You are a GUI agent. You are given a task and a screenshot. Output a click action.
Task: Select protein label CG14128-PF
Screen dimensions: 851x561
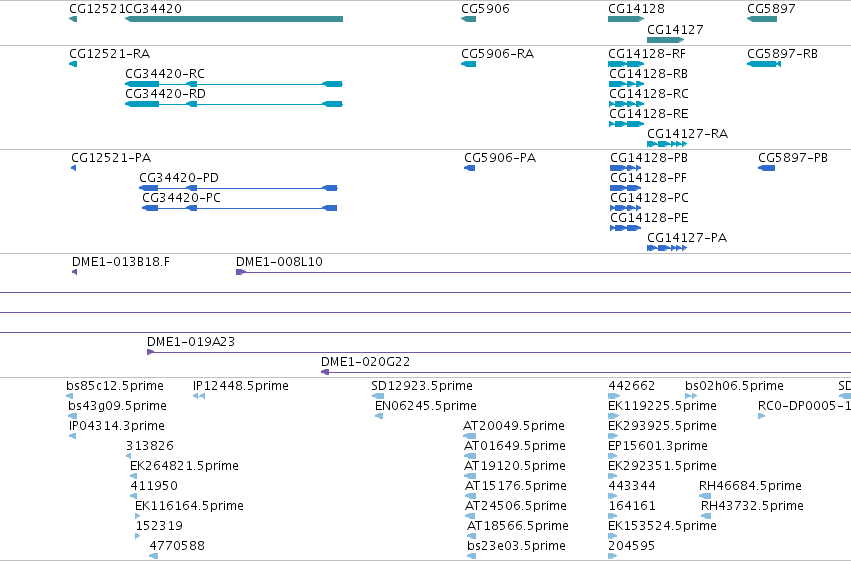649,178
